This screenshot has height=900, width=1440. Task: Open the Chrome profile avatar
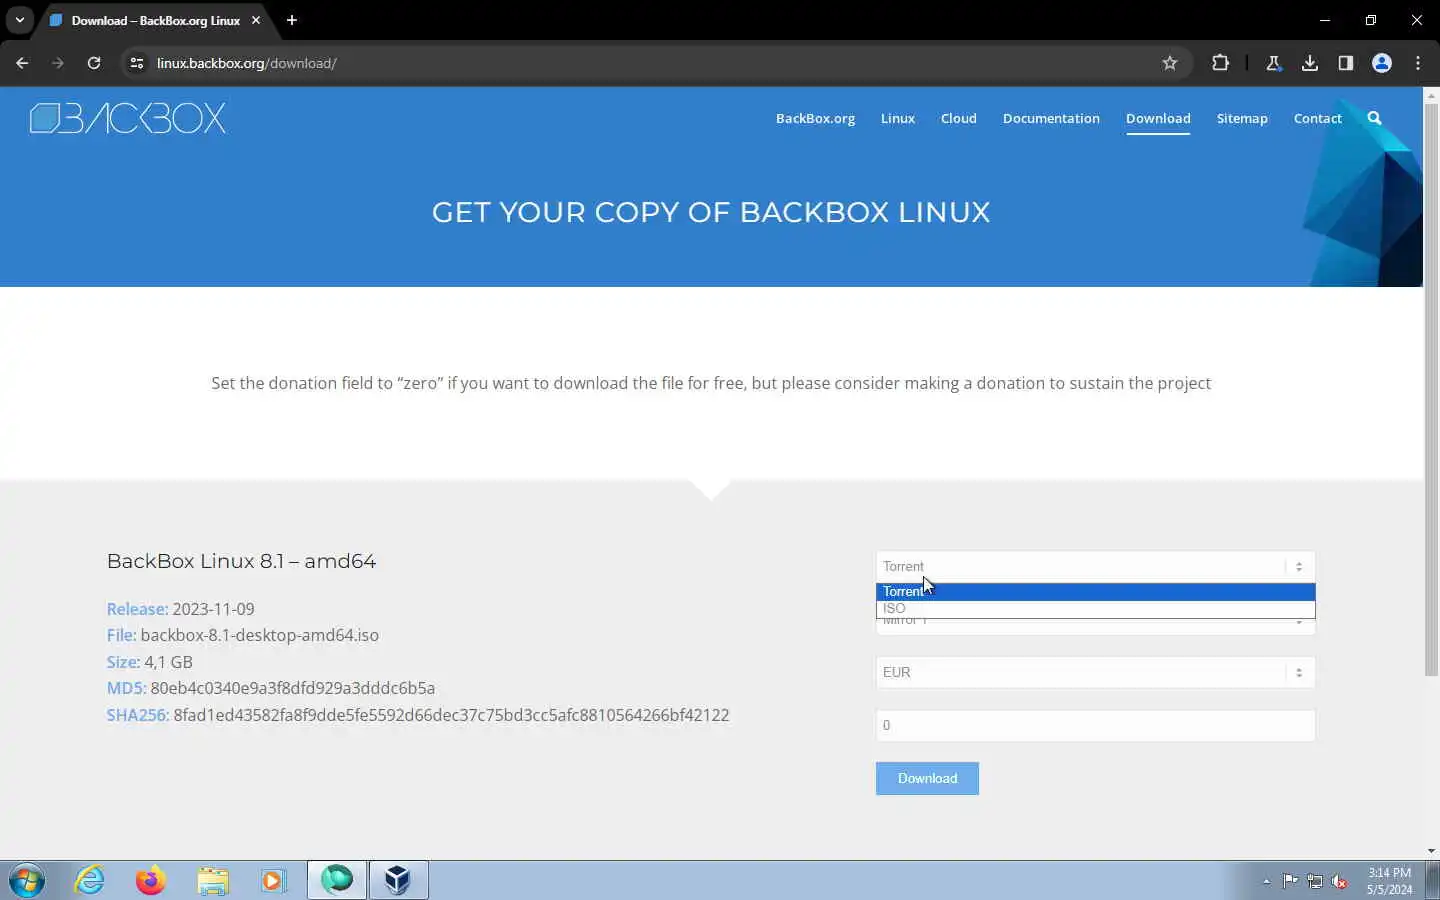[1382, 63]
